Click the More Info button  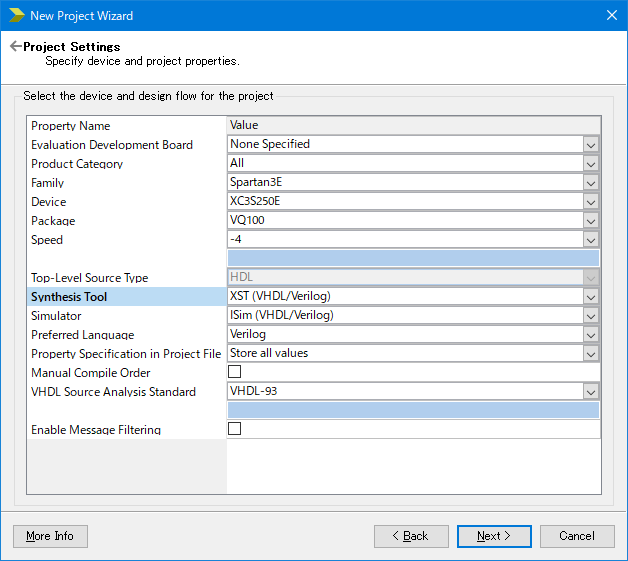point(50,536)
